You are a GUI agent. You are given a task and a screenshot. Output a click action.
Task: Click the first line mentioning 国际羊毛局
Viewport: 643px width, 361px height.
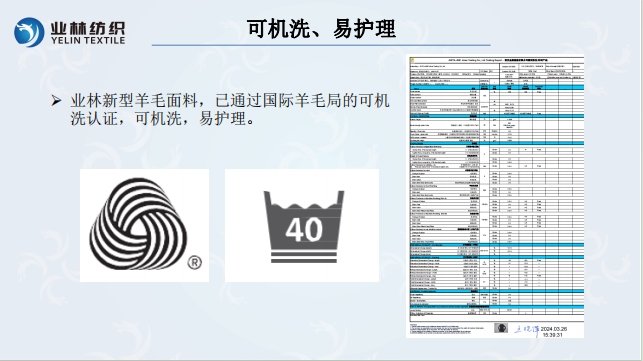pyautogui.click(x=230, y=101)
